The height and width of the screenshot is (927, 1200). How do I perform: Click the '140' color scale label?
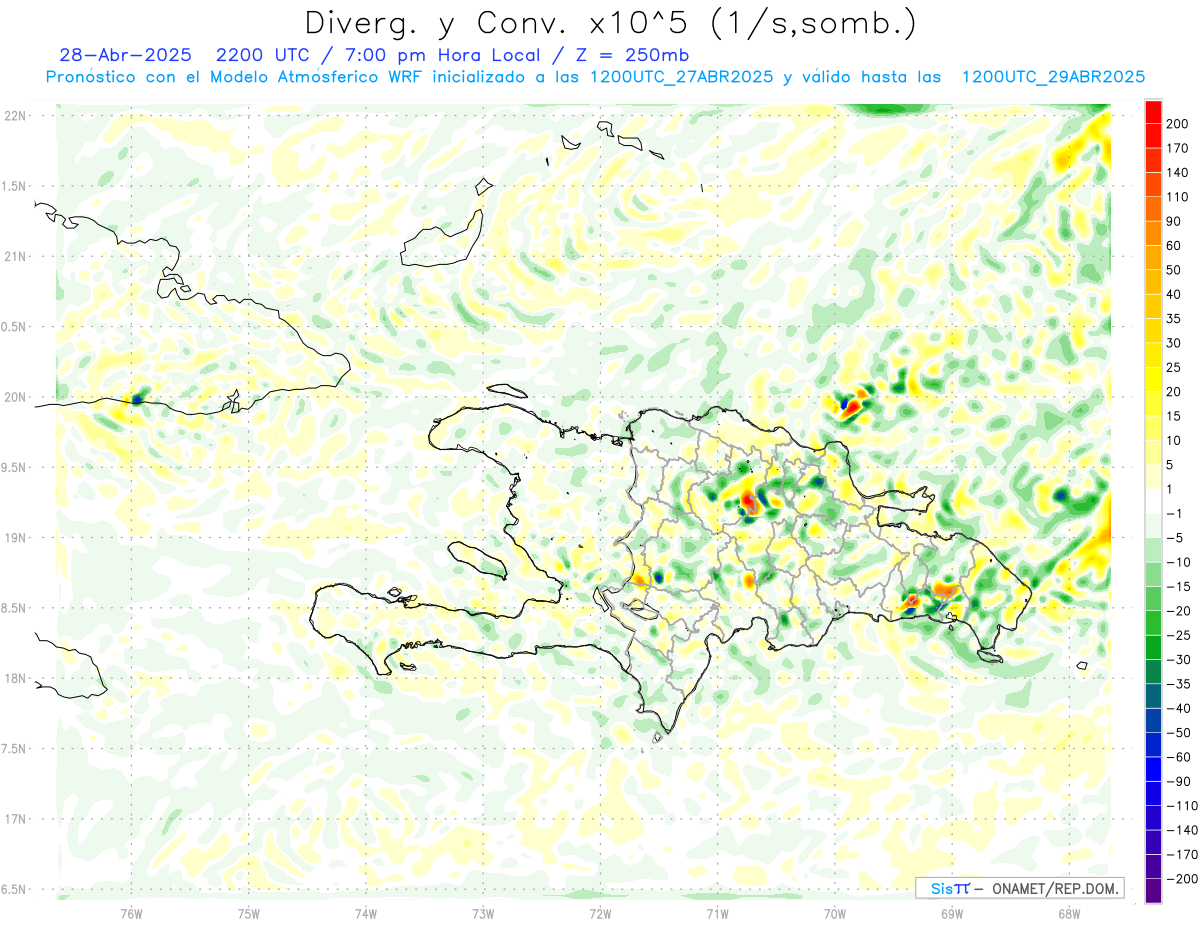click(1178, 173)
